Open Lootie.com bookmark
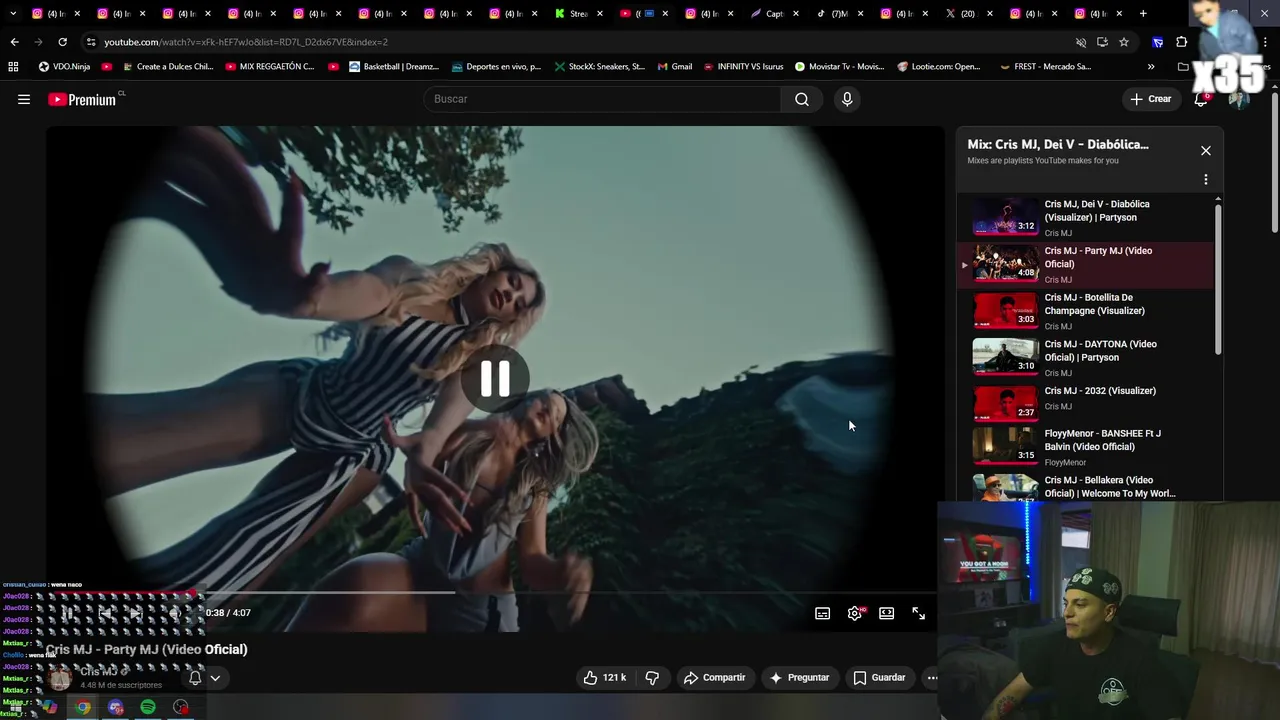Viewport: 1280px width, 720px height. (939, 67)
